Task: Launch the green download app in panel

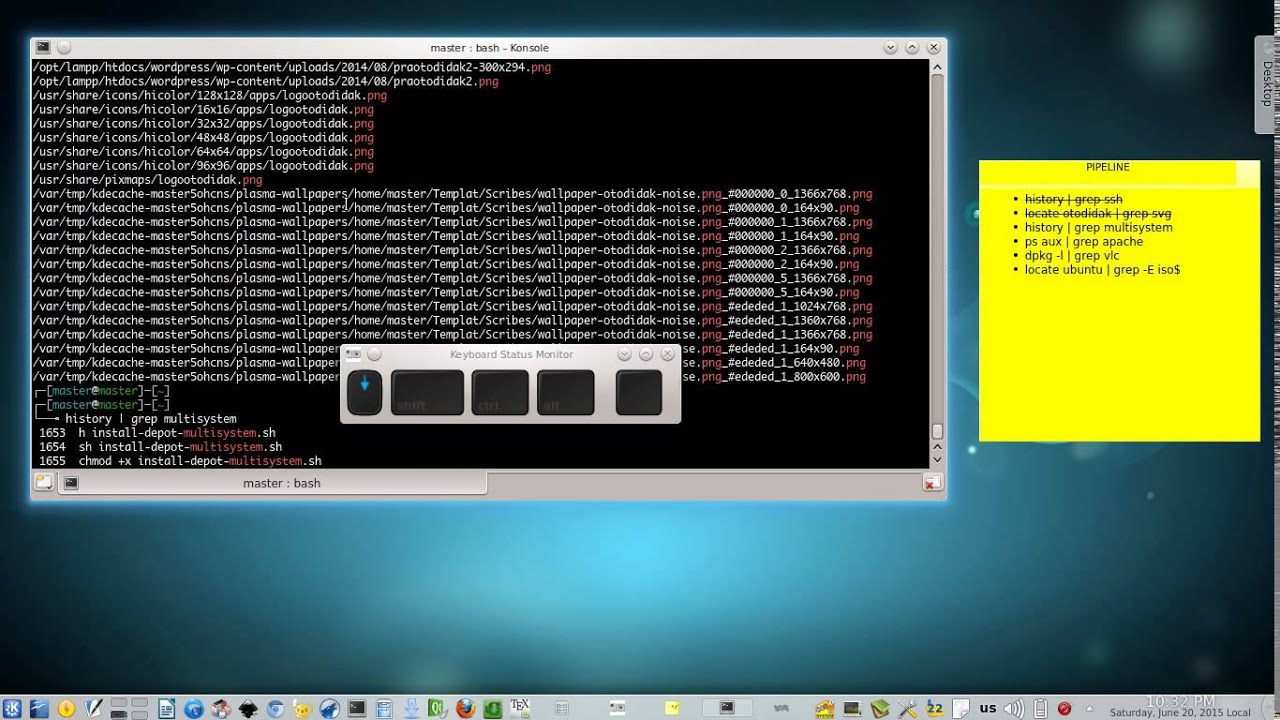Action: coord(493,708)
